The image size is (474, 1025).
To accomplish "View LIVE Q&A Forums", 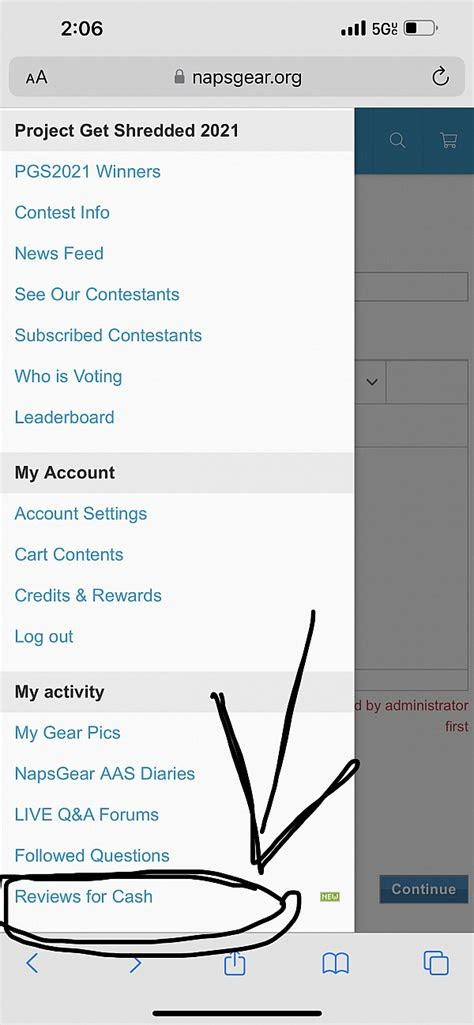I will point(86,815).
